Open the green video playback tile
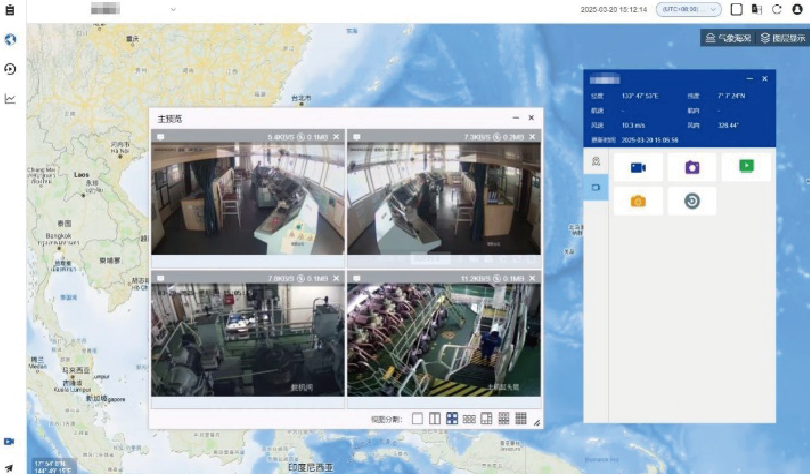The image size is (810, 474). [745, 166]
